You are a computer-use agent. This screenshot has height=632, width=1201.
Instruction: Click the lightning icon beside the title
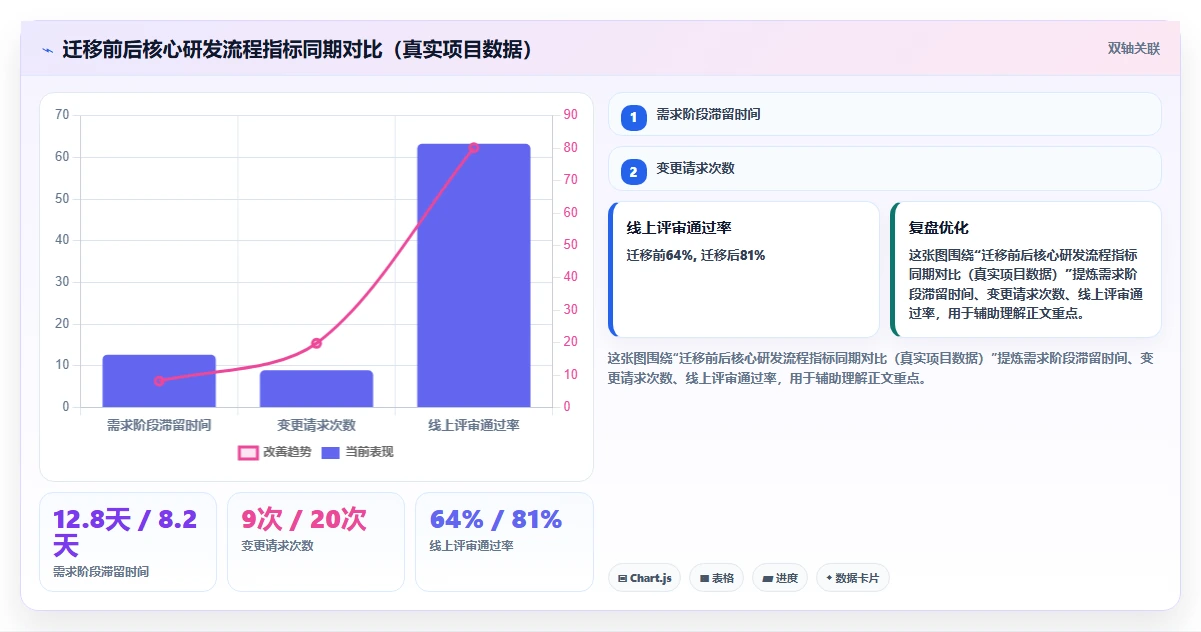(48, 50)
